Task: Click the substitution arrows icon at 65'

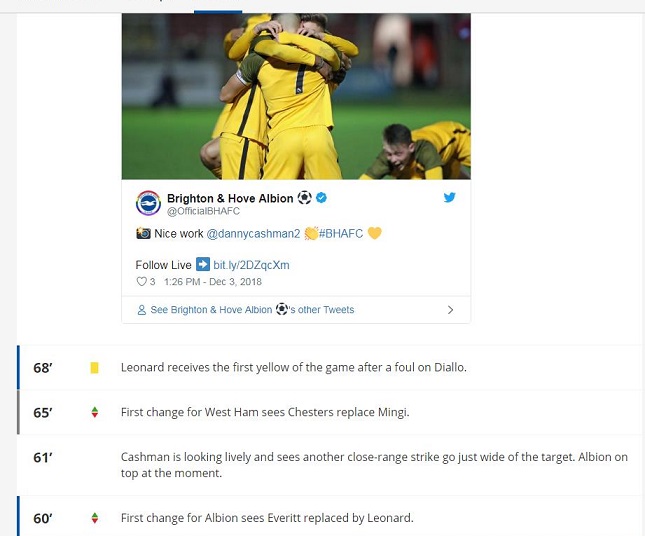Action: 95,412
